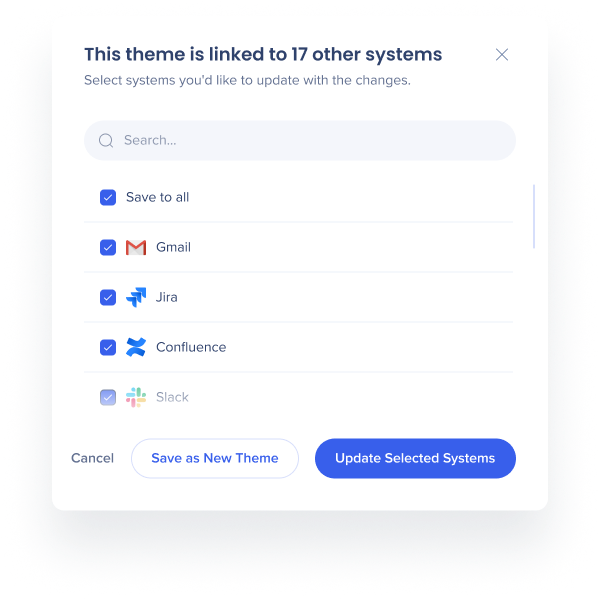
Task: Click the Jira logo icon
Action: [x=136, y=297]
